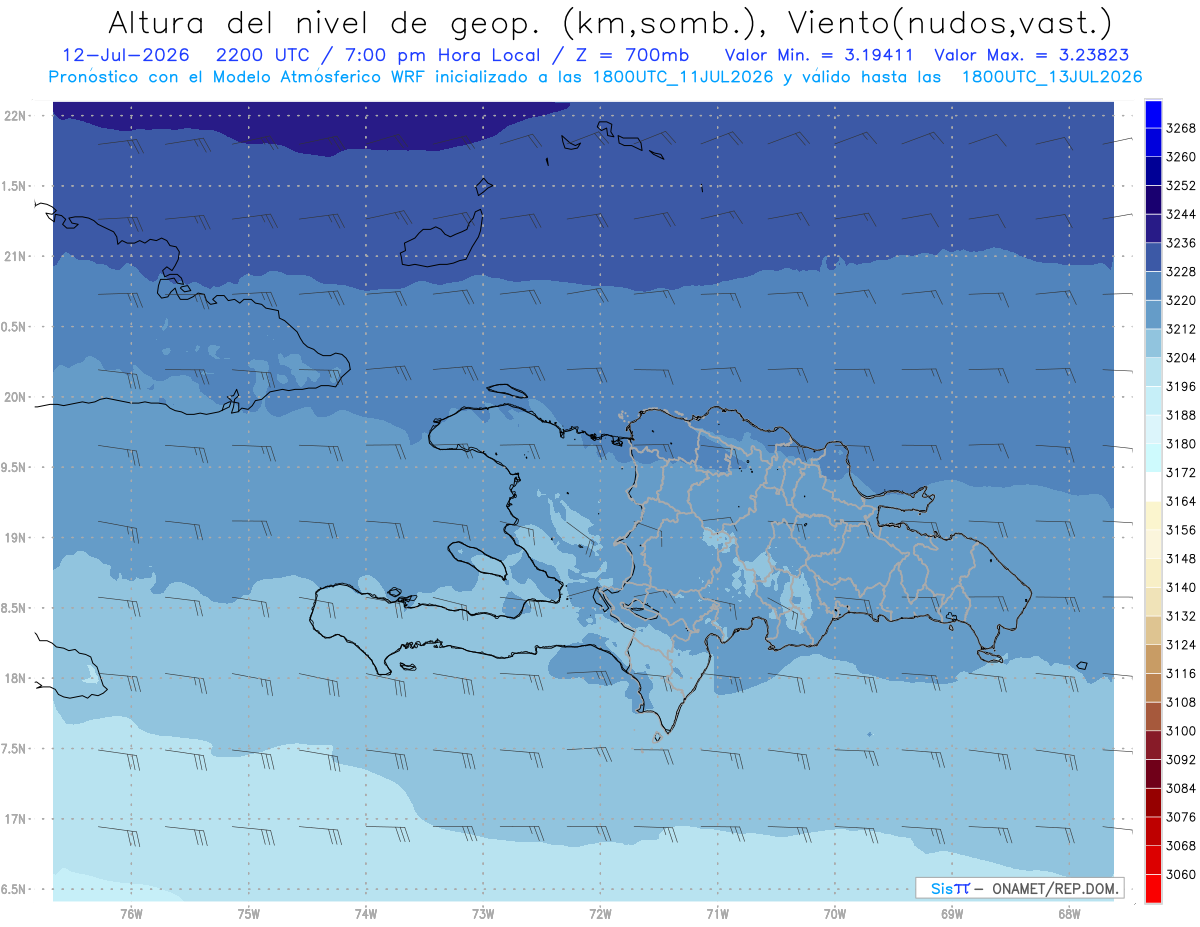Click the colorbar label '3116'
Screen dimensions: 1200x927
click(x=1181, y=674)
